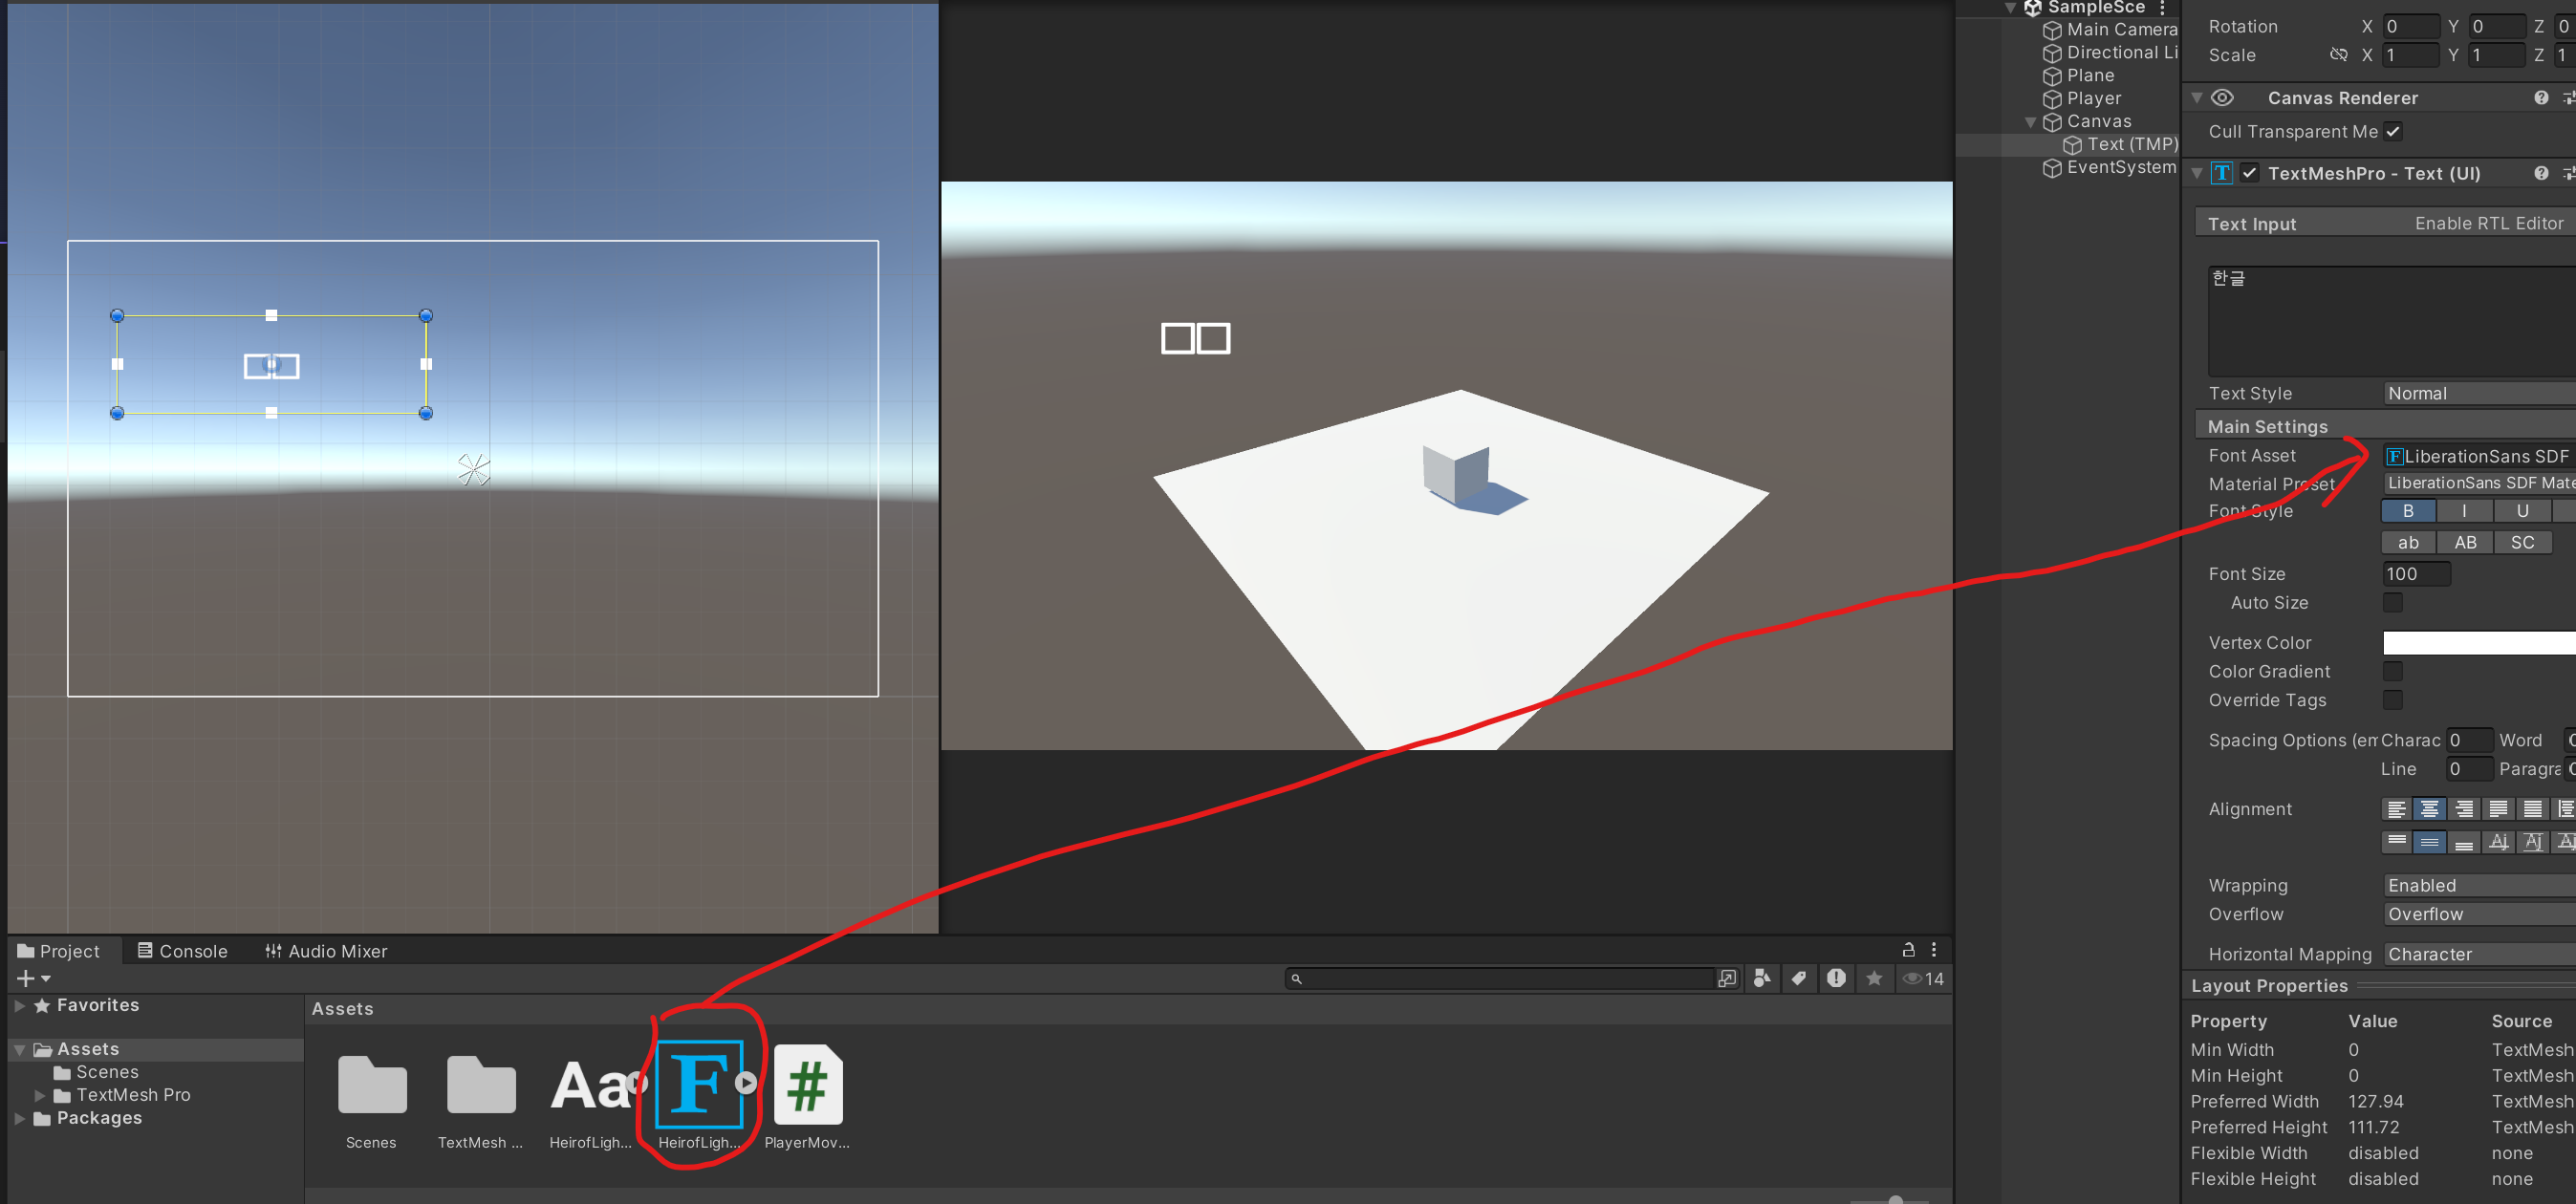Toggle the hidden packages eye counter

(x=1923, y=978)
